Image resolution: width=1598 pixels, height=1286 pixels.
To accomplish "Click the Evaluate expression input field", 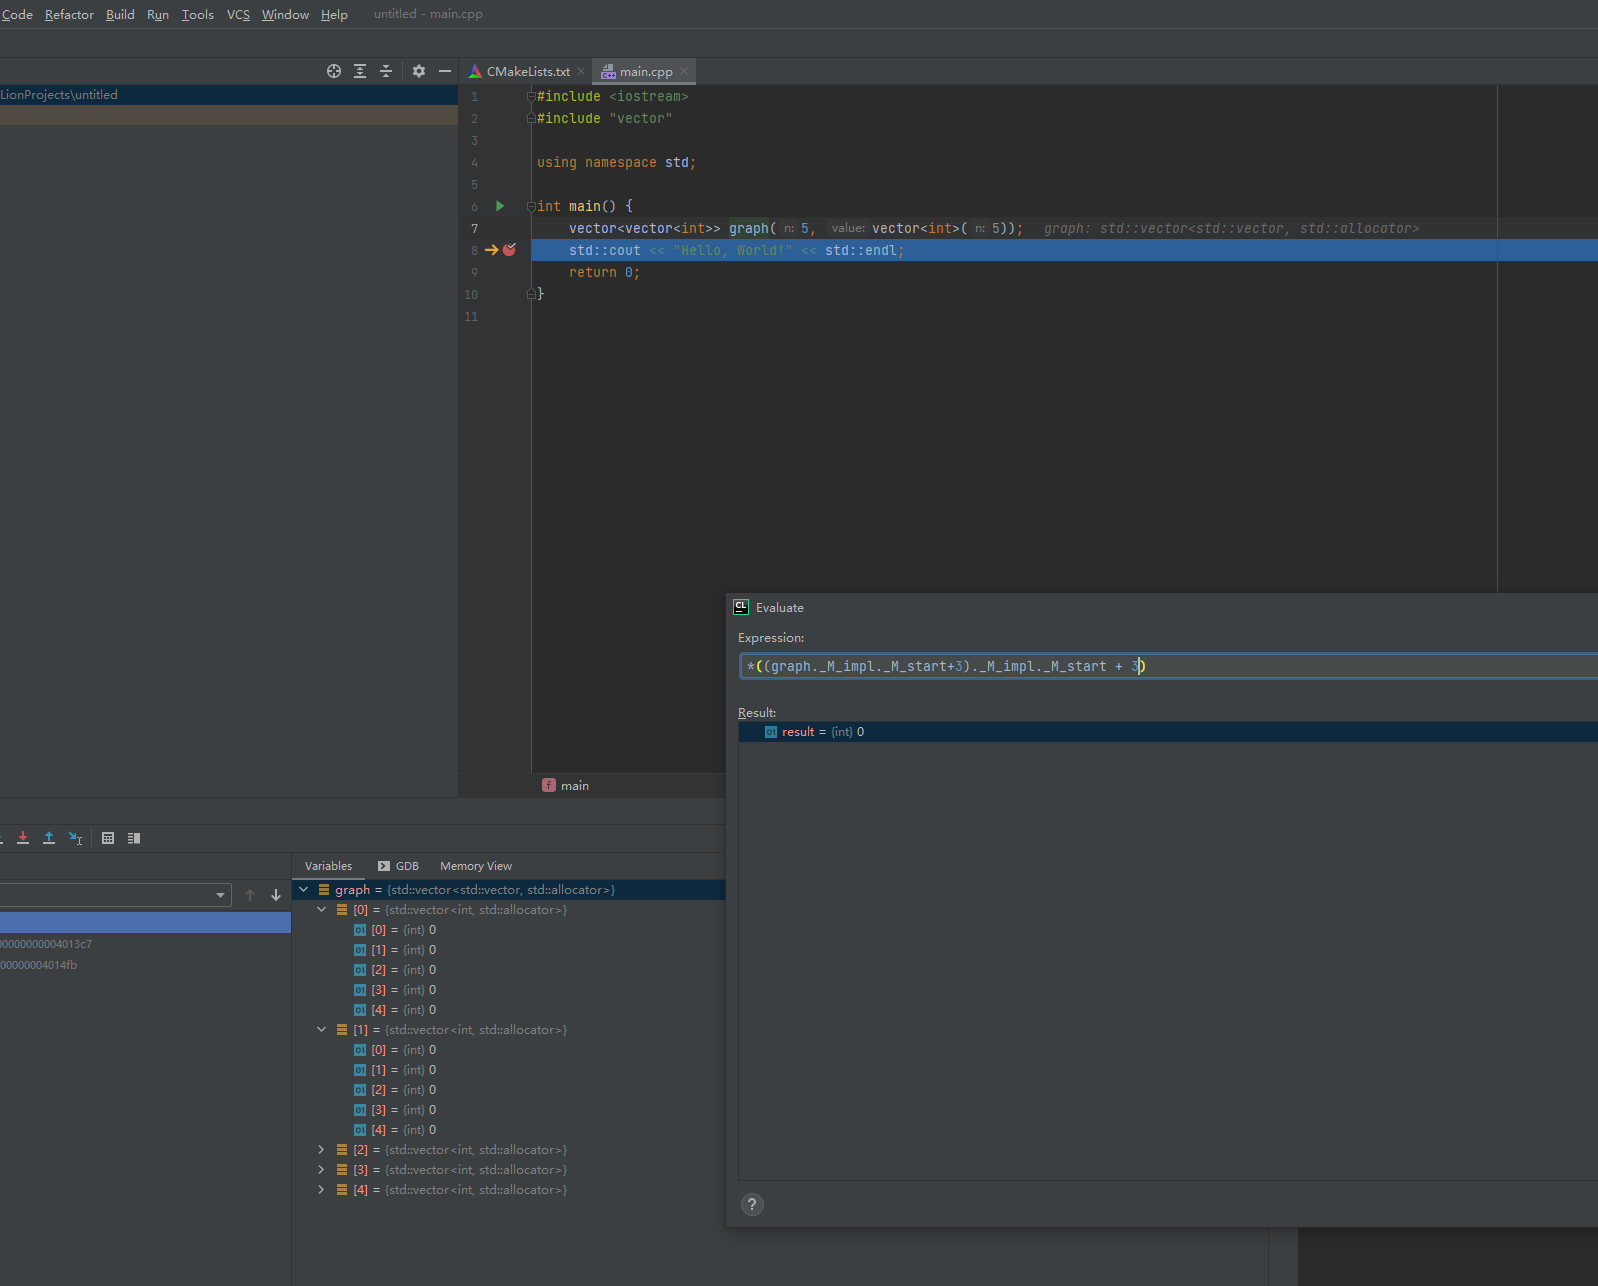I will coord(1168,666).
